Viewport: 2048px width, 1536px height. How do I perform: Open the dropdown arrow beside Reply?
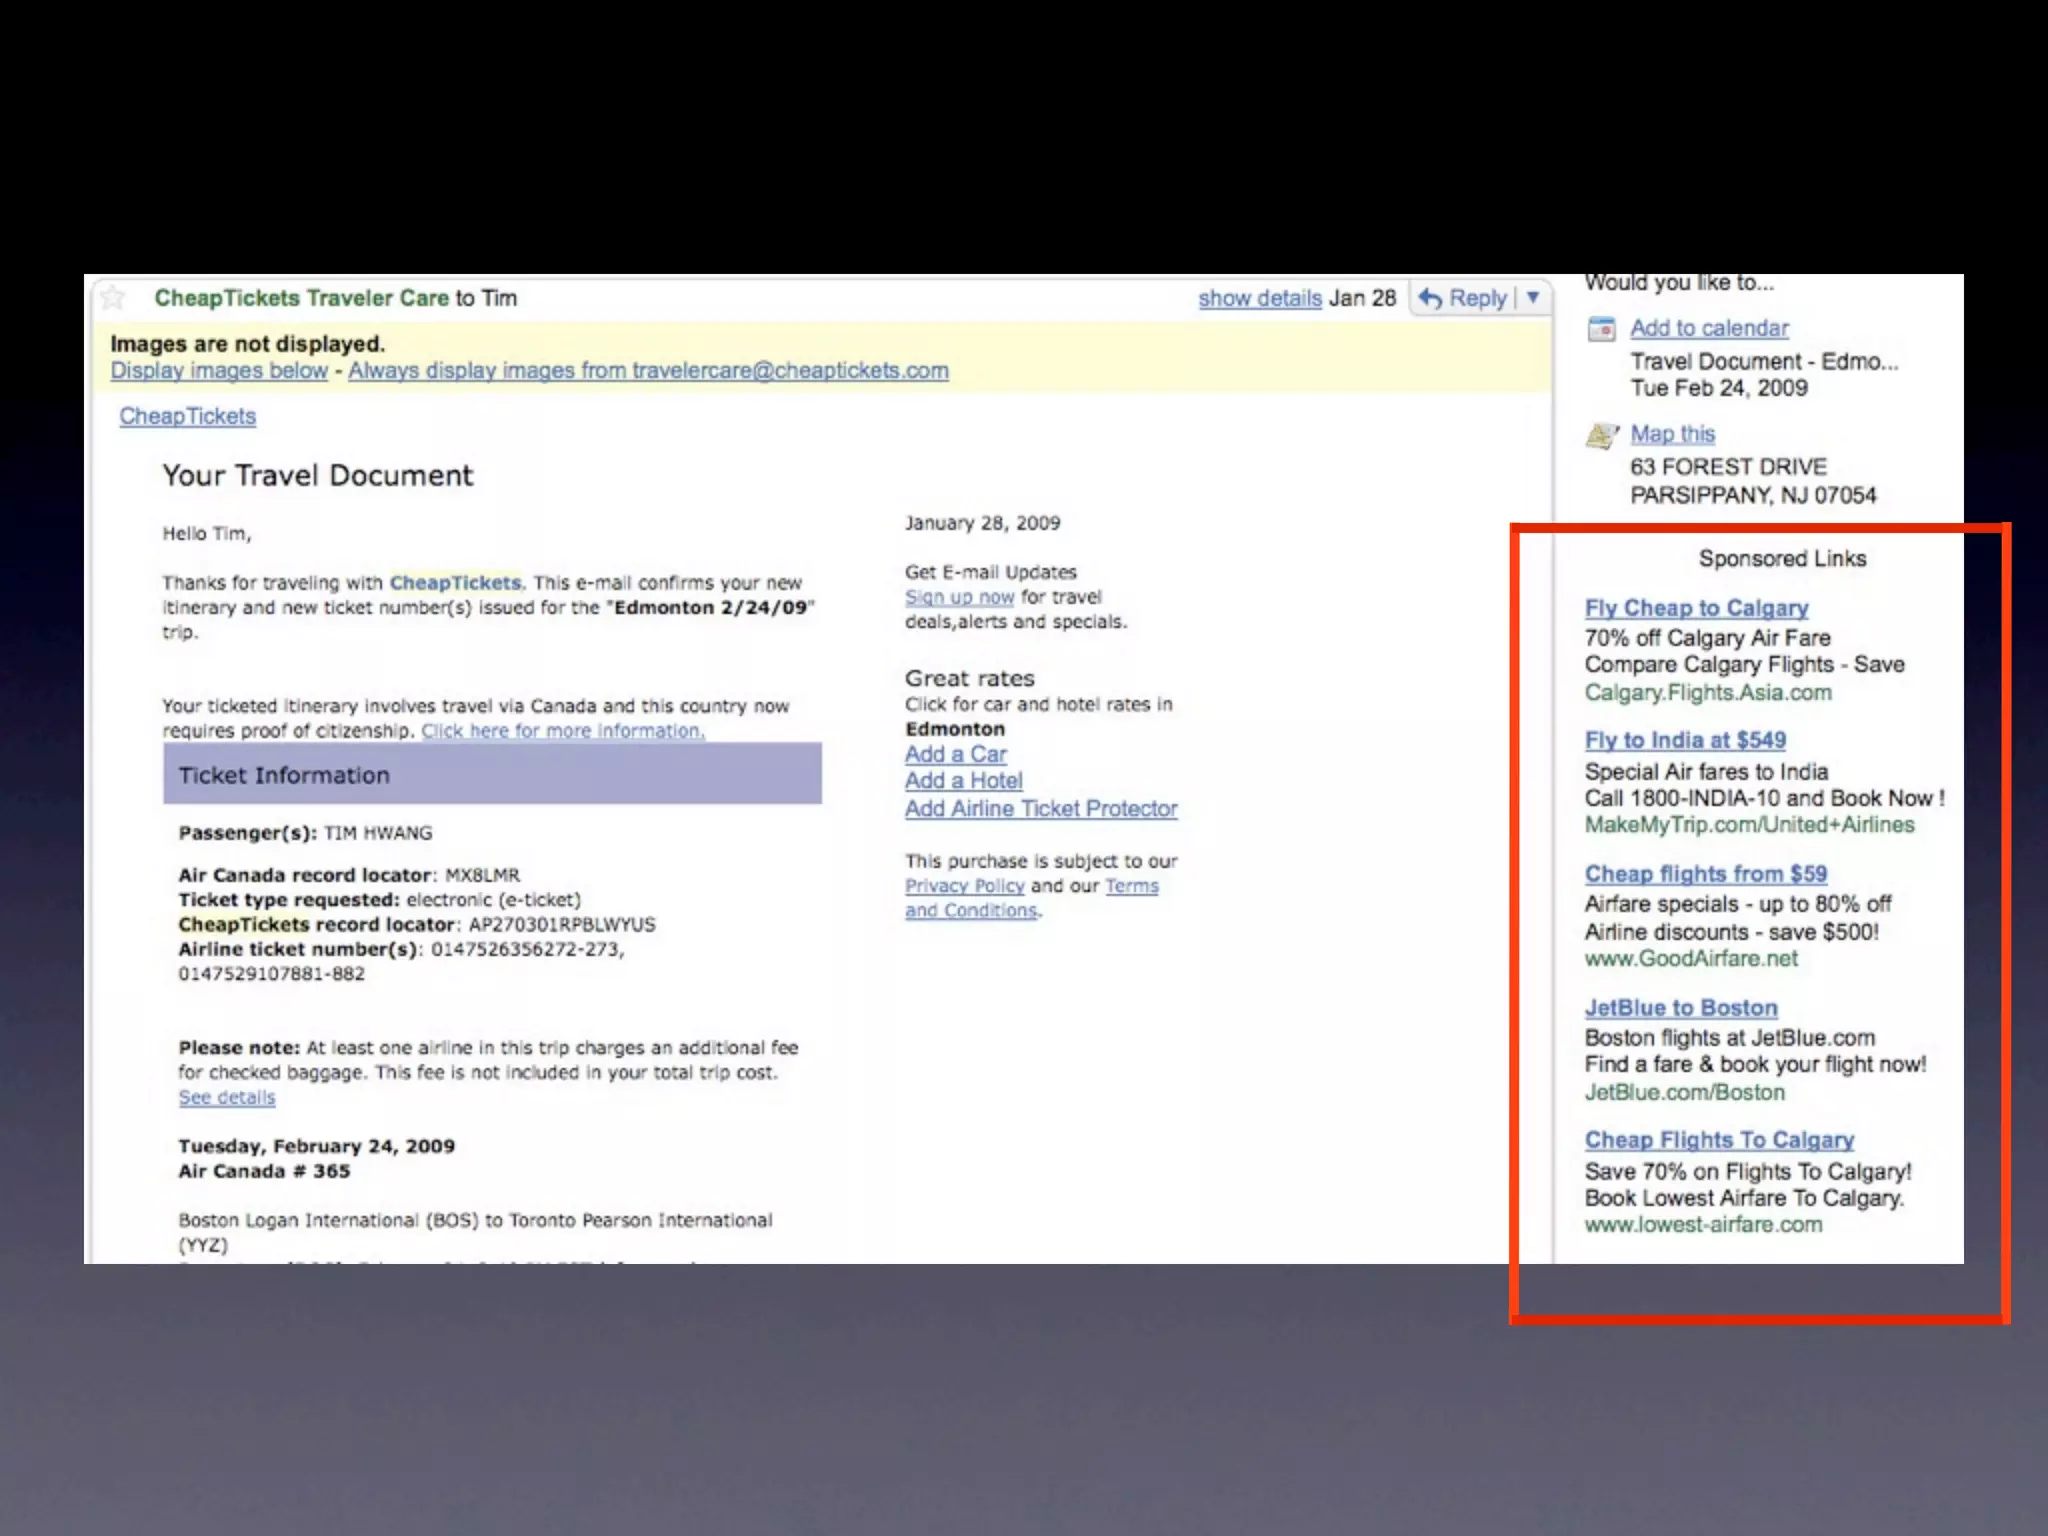point(1533,298)
